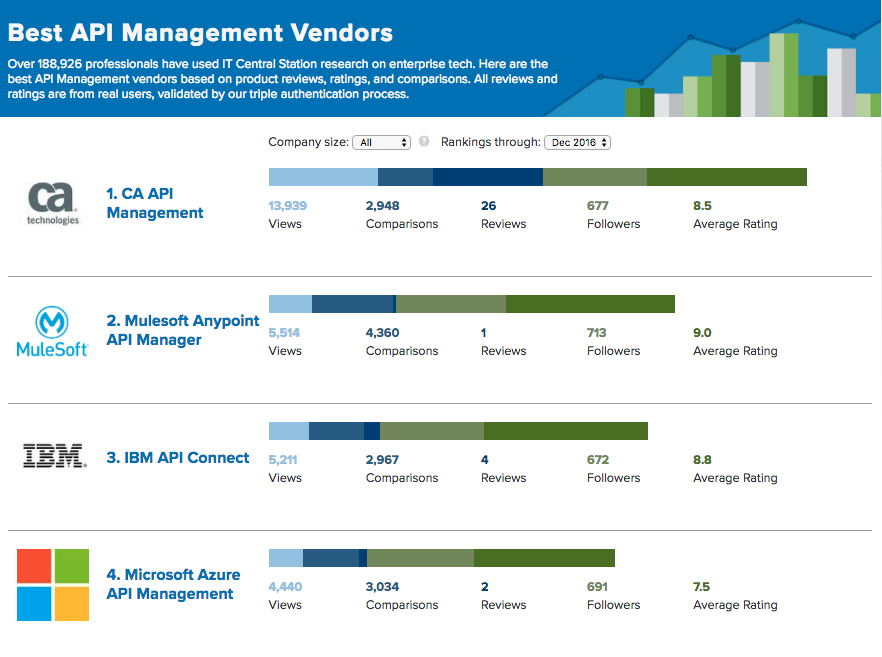Click Microsoft Azure's Comparisons bar segment
Screen dimensions: 882x657
330,558
